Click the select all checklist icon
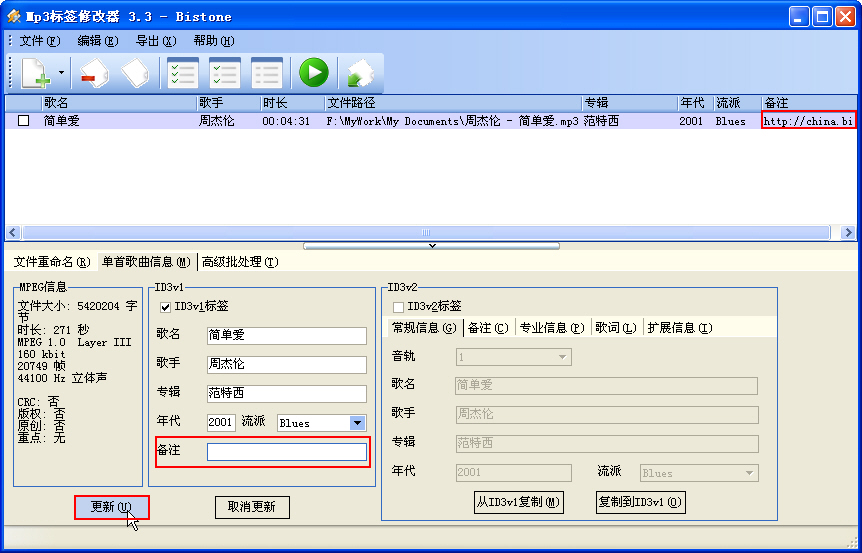This screenshot has height=553, width=862. 182,73
